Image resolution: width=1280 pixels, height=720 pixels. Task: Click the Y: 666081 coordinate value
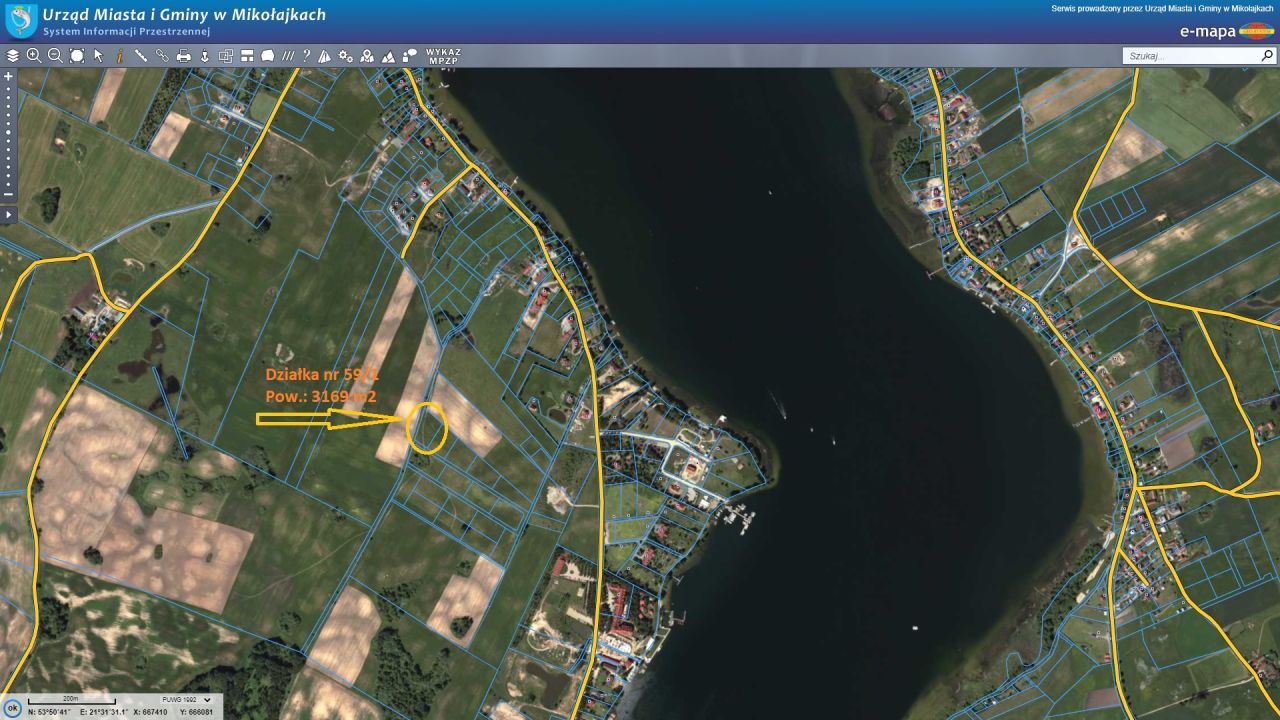coord(195,712)
